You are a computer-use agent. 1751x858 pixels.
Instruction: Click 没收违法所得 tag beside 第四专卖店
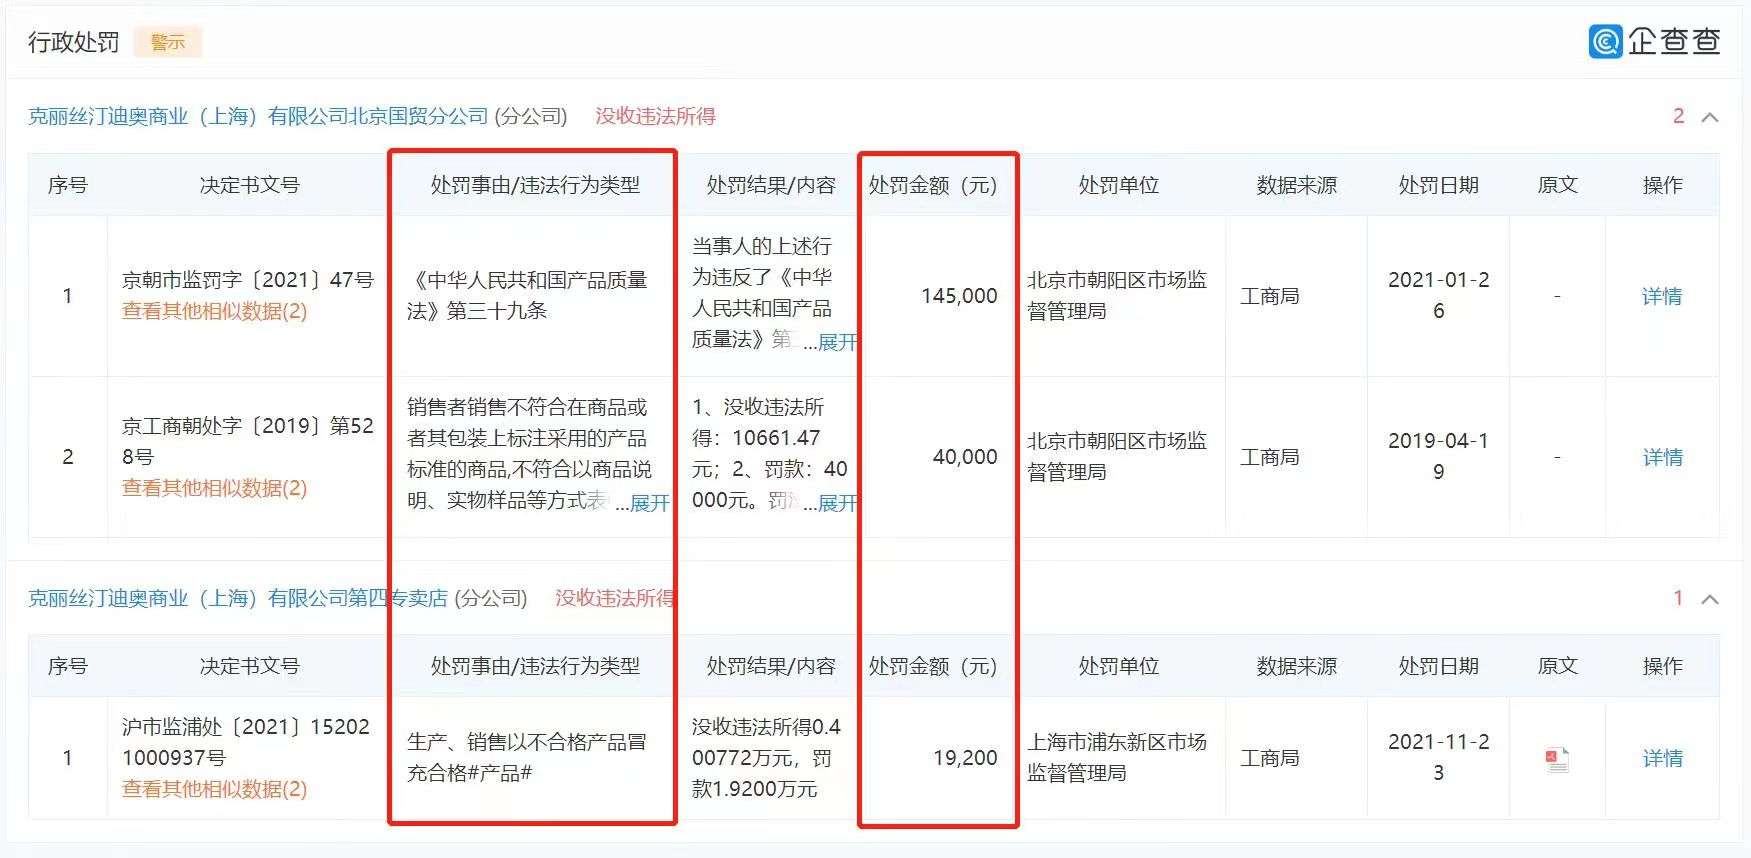(x=615, y=598)
